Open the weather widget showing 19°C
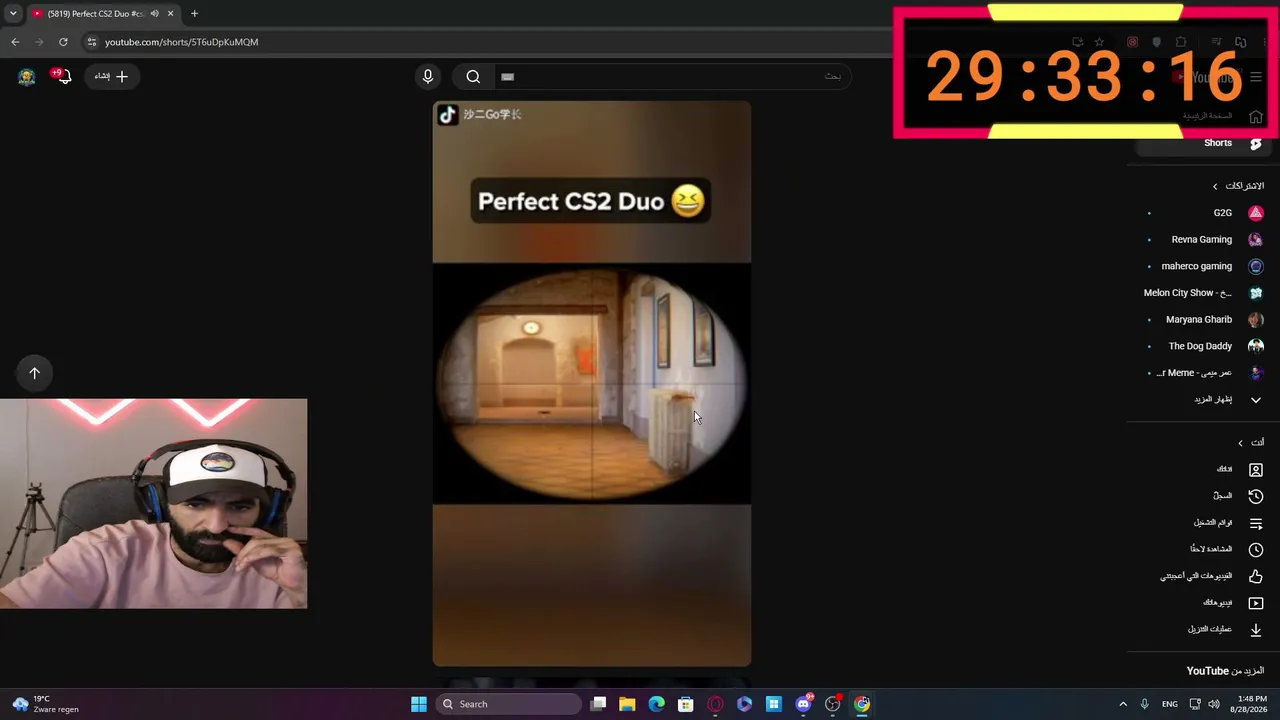 (x=44, y=704)
